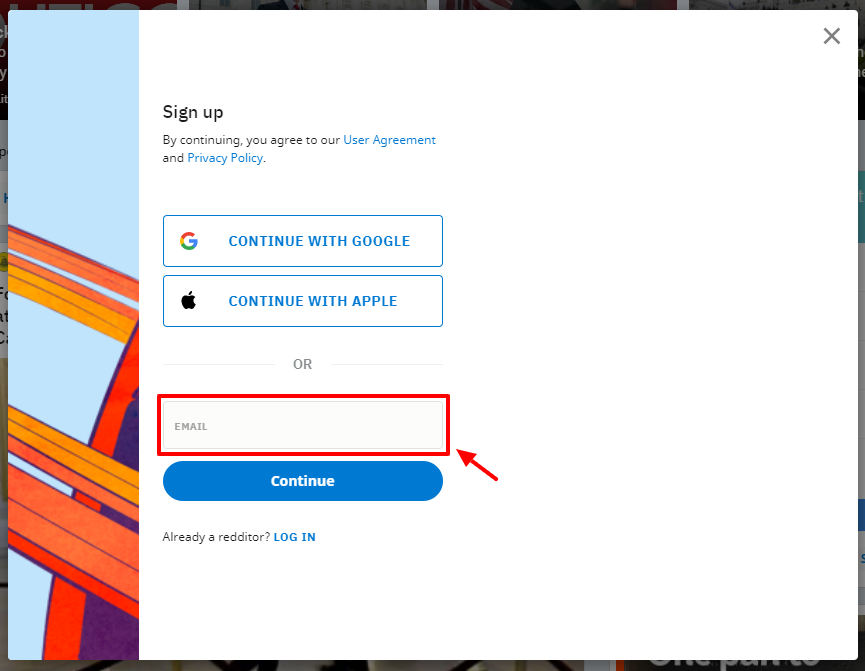865x671 pixels.
Task: Open the Privacy Policy link
Action: pyautogui.click(x=225, y=158)
